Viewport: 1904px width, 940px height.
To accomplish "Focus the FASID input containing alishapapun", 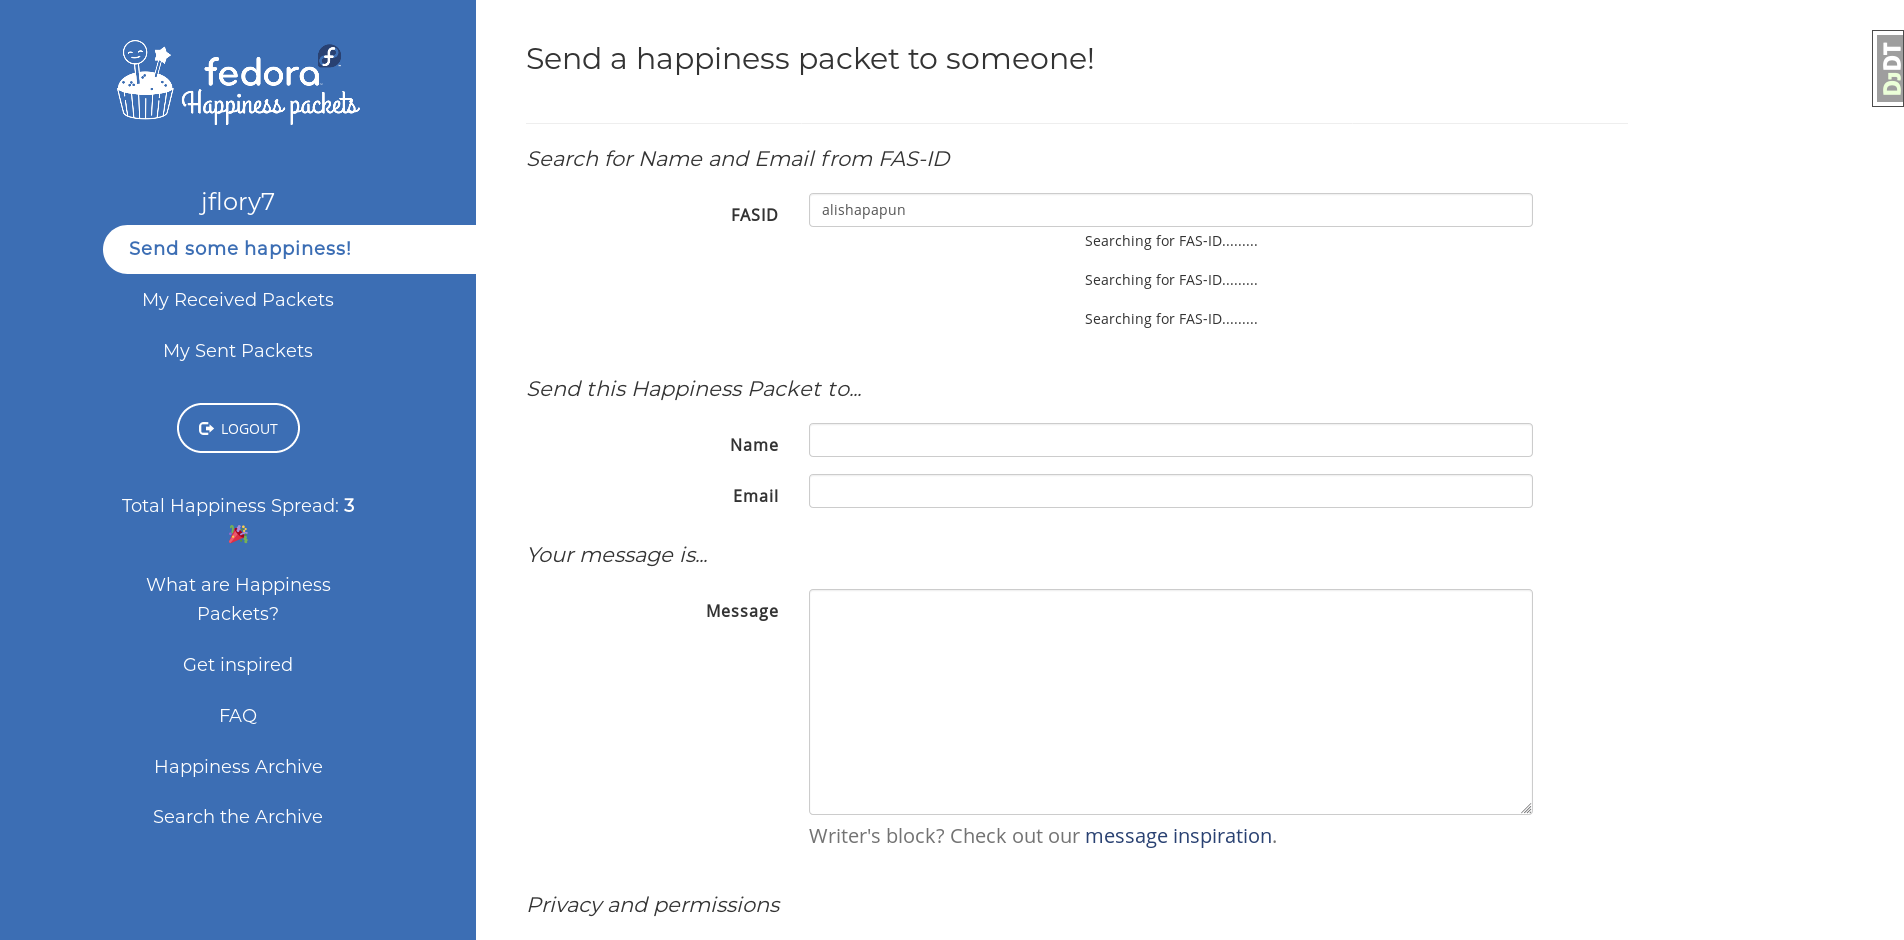I will (x=1170, y=210).
